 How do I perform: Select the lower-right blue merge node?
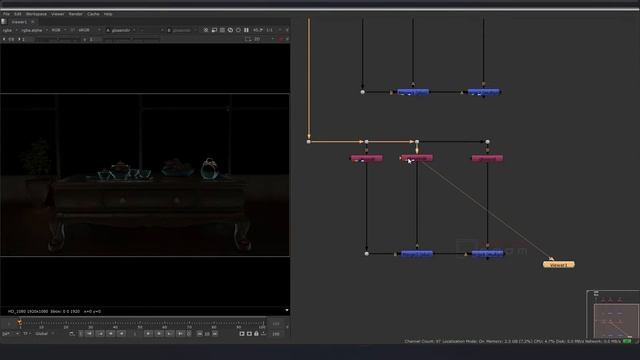[x=487, y=254]
